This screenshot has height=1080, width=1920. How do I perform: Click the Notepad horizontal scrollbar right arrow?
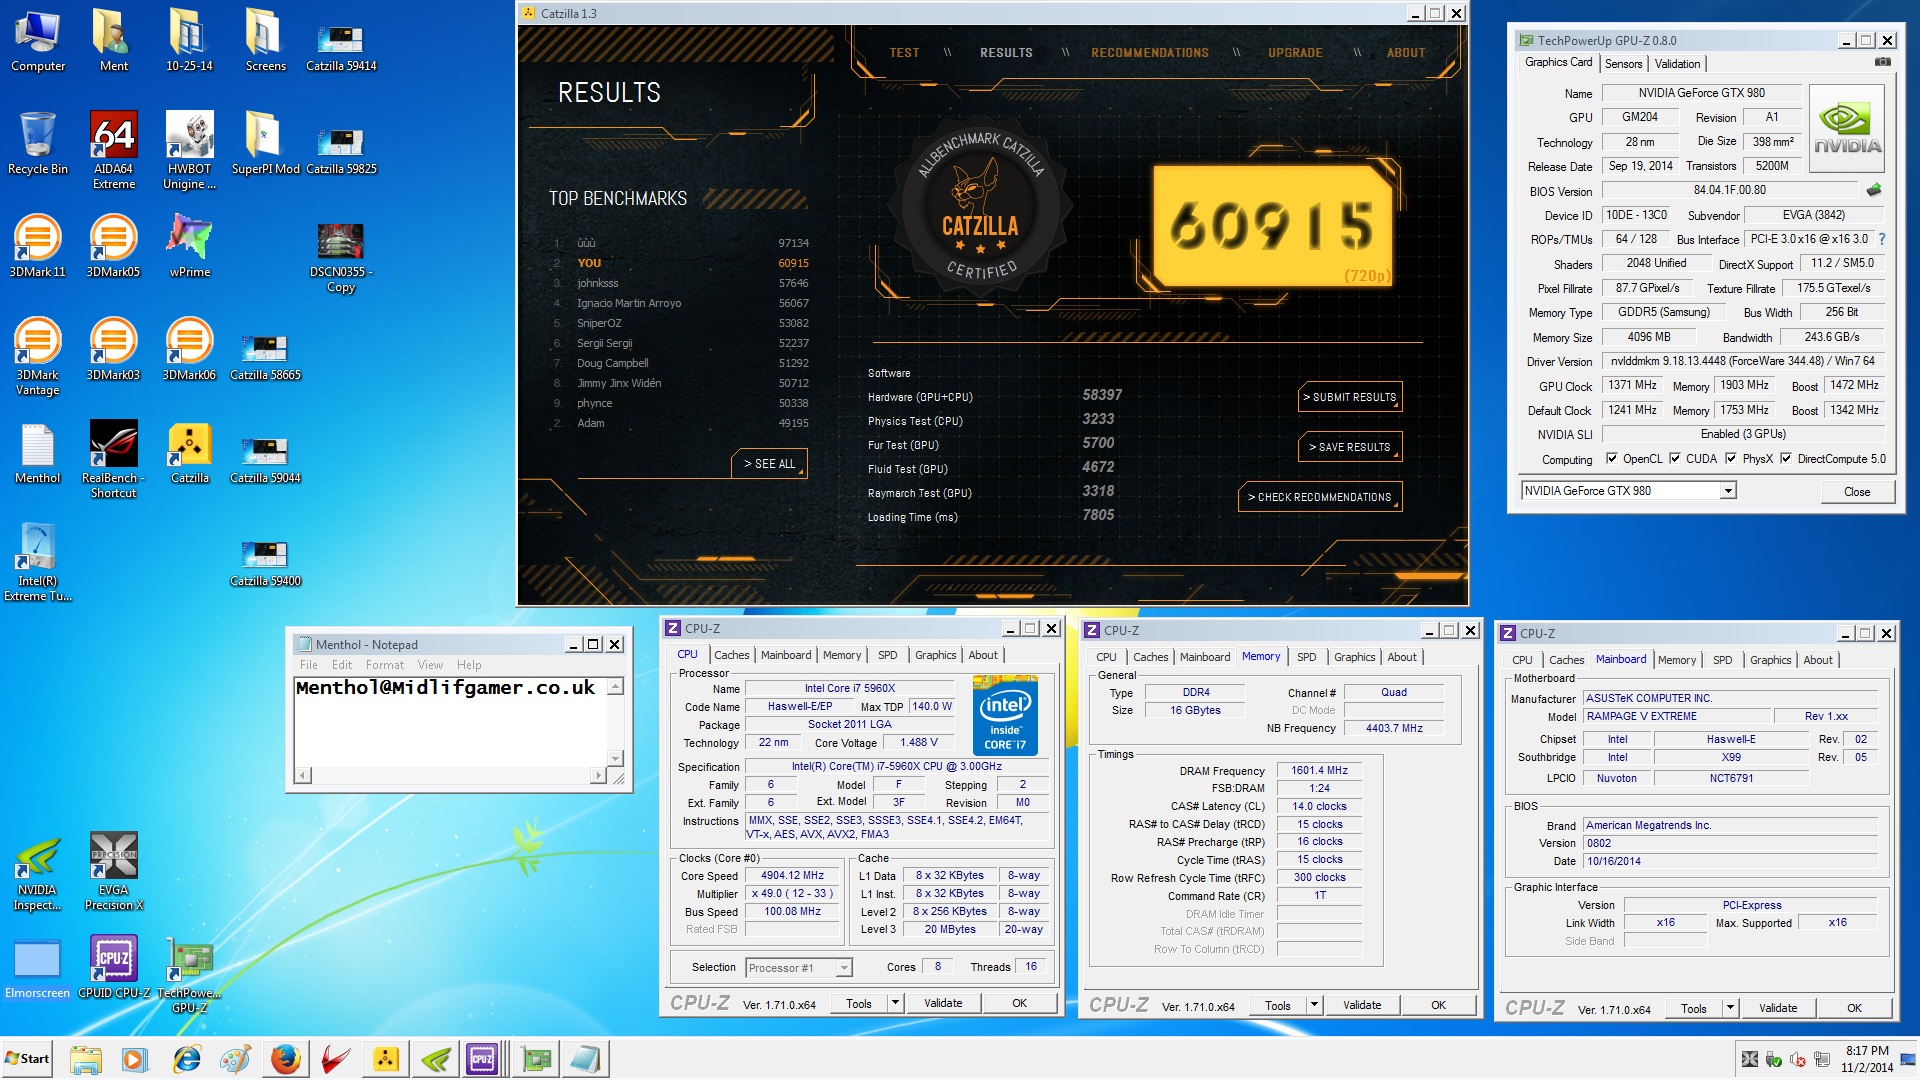coord(598,775)
